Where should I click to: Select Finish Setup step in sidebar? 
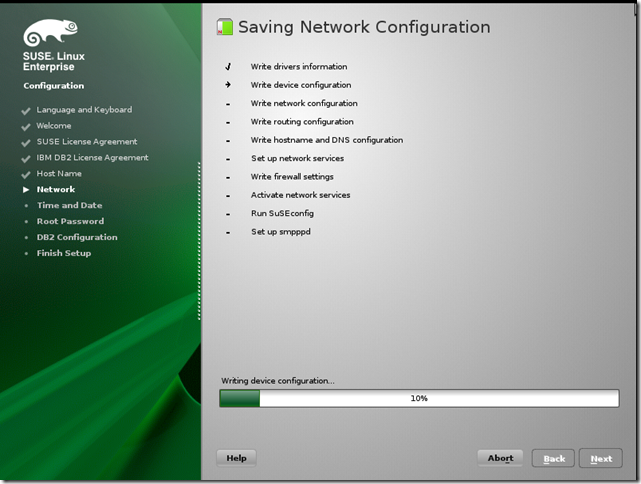click(x=64, y=254)
